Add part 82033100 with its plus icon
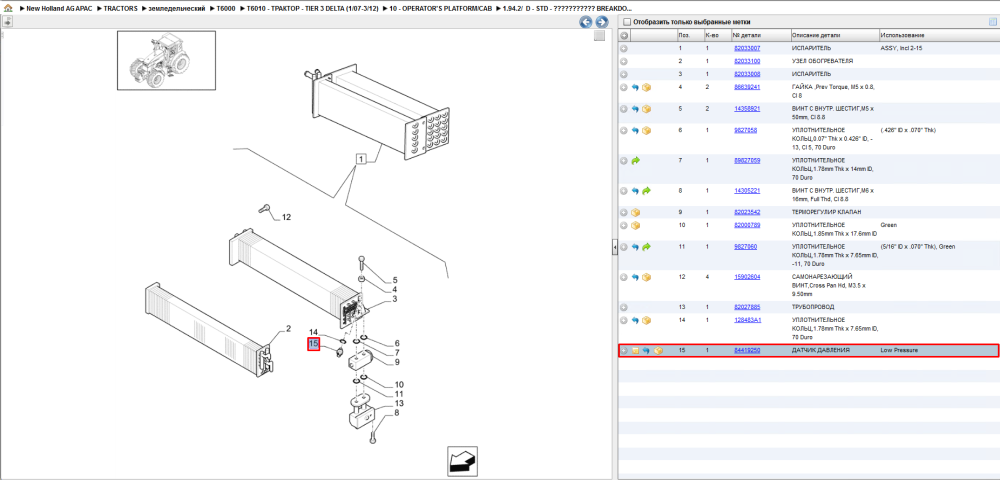 point(624,61)
